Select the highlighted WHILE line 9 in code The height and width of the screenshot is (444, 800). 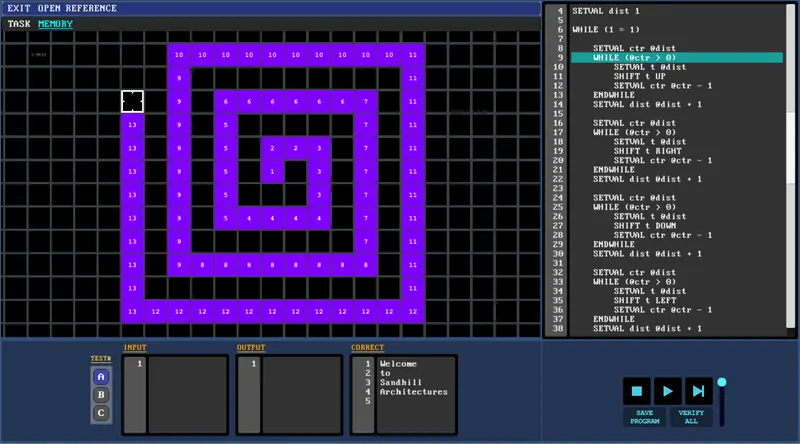pyautogui.click(x=677, y=58)
